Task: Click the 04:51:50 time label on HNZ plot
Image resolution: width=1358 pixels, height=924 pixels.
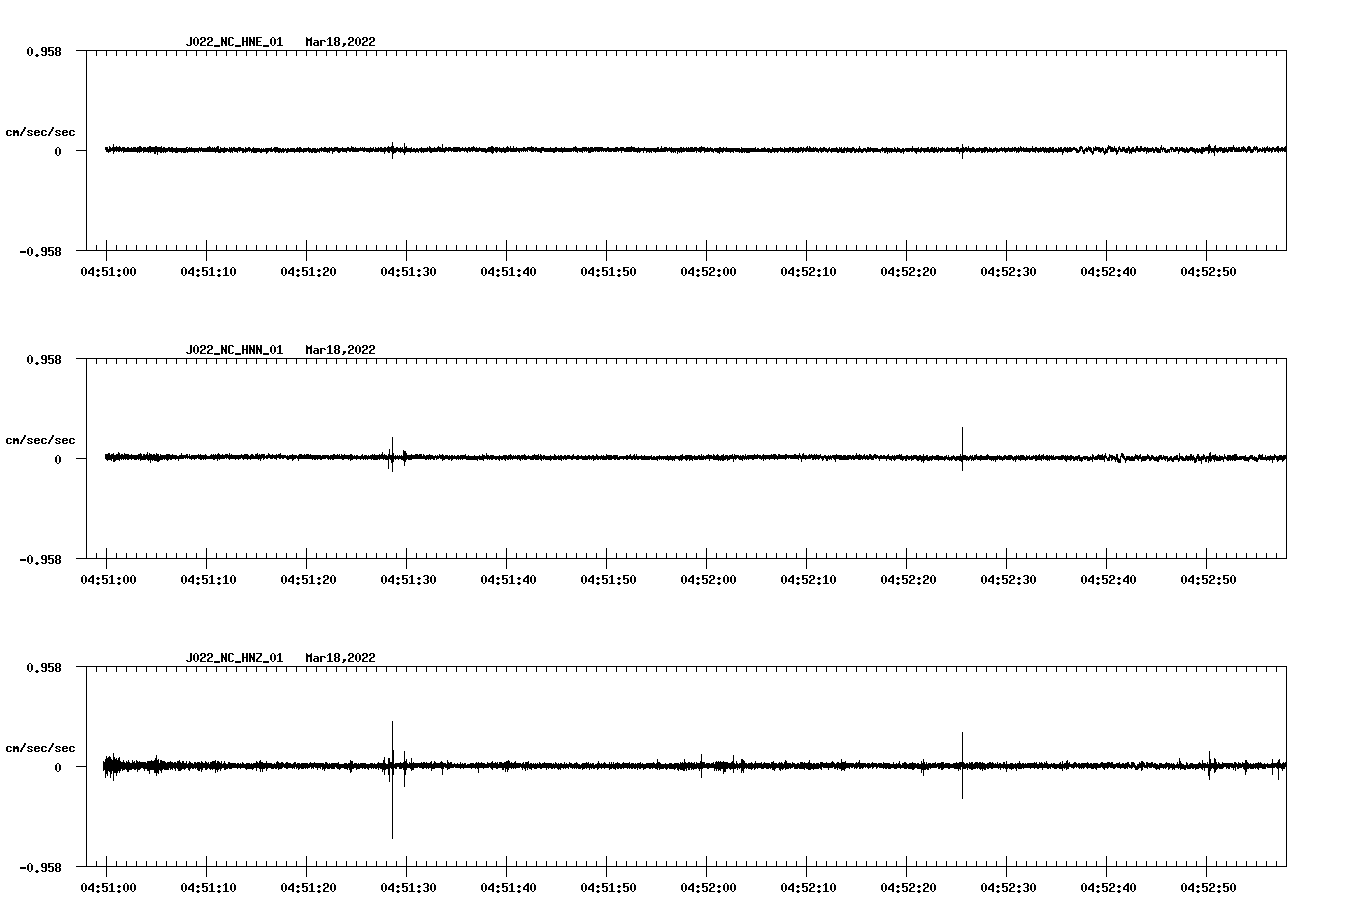Action: click(x=608, y=888)
